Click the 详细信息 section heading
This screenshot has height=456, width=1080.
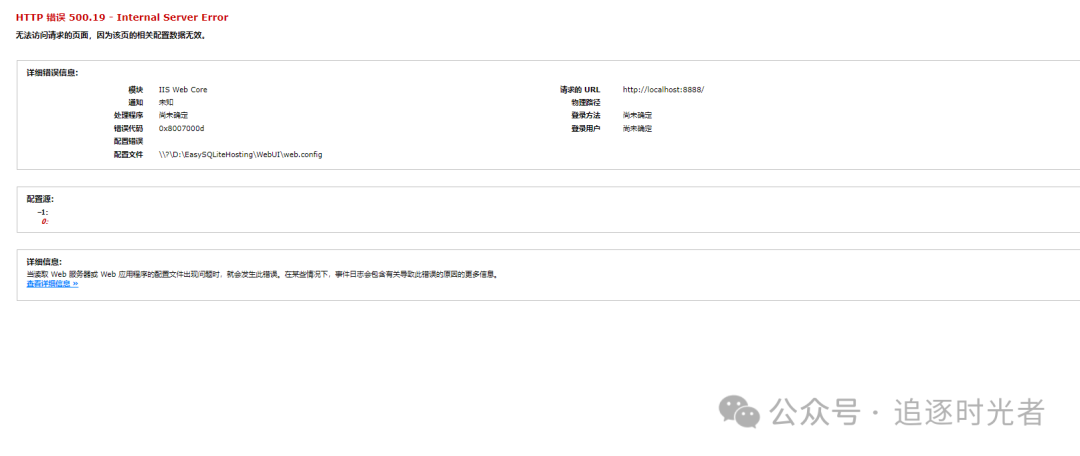(44, 262)
